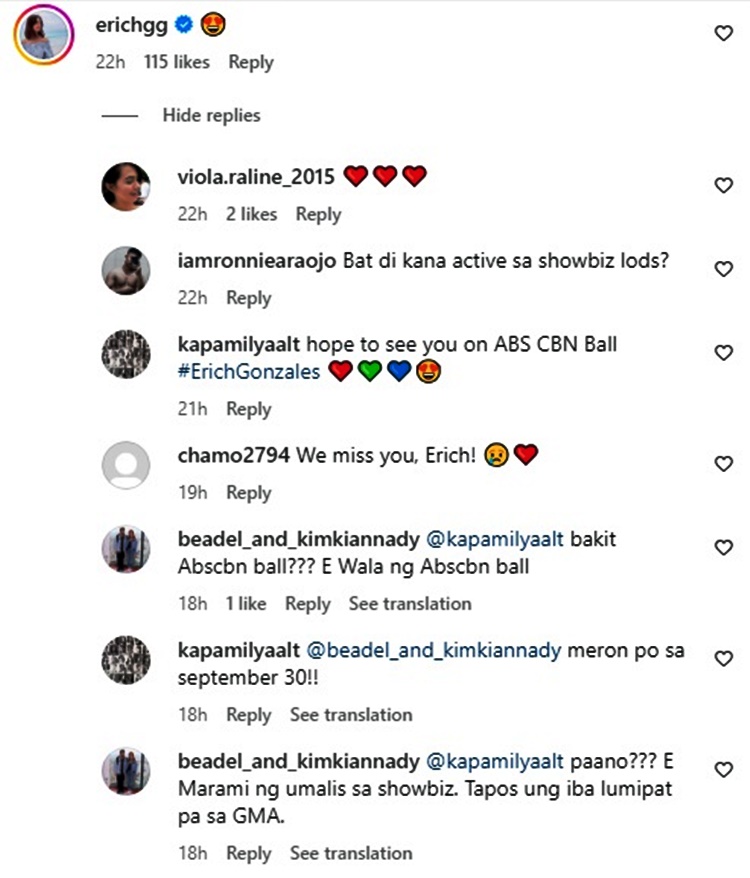Open the #ErichGonzales hashtag
The height and width of the screenshot is (878, 750).
click(x=248, y=372)
